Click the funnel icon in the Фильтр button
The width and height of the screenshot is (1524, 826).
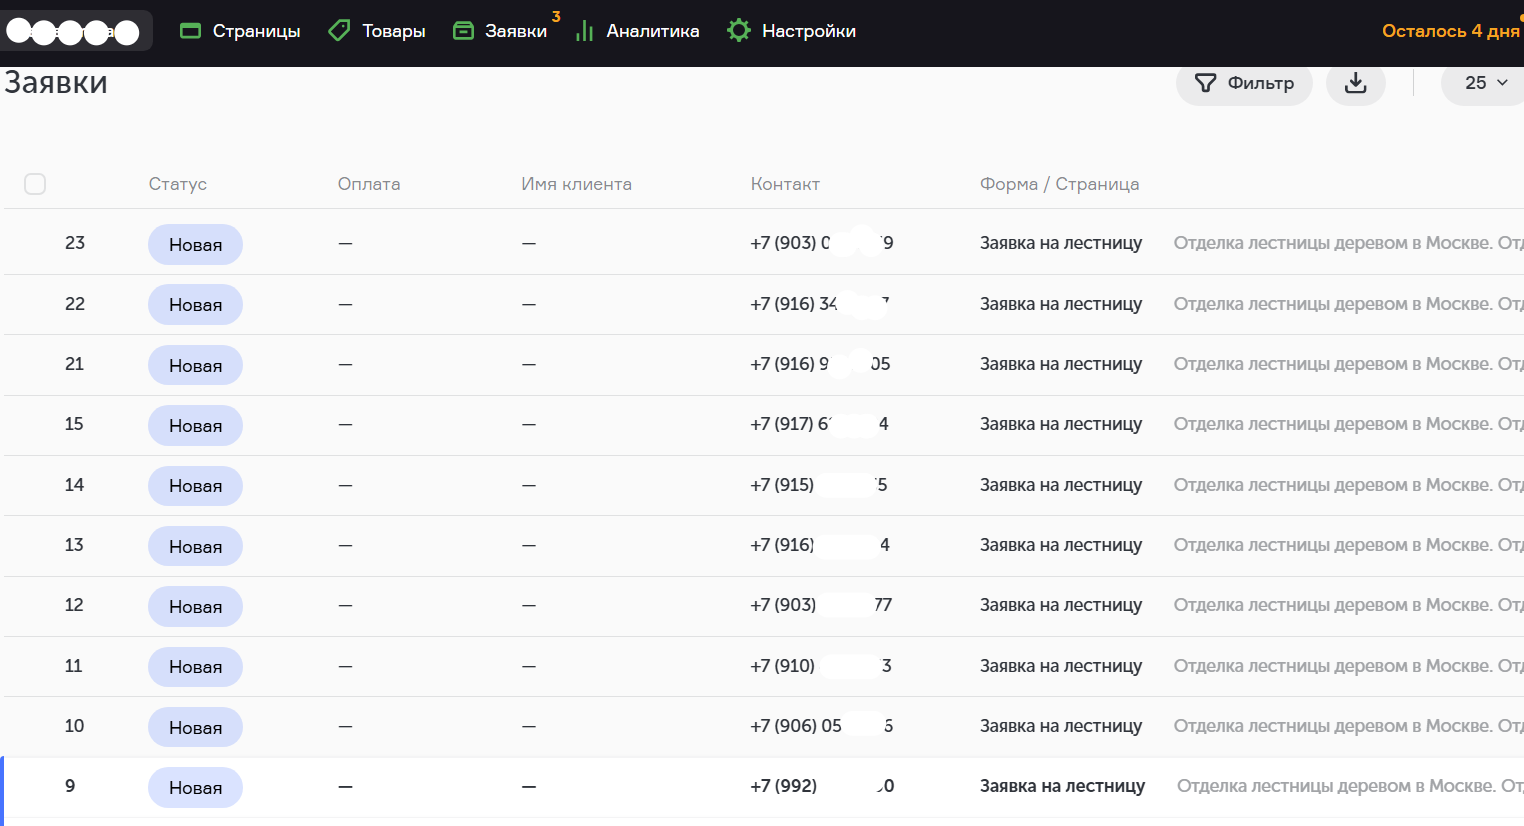(1206, 83)
